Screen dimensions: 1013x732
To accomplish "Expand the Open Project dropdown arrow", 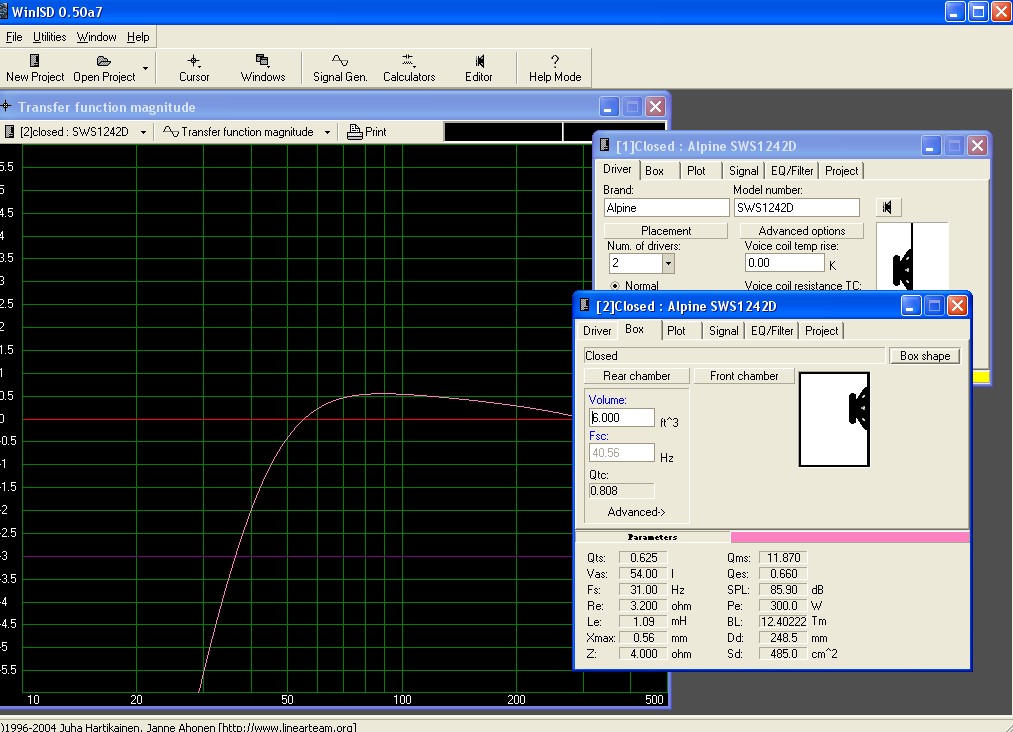I will (145, 68).
